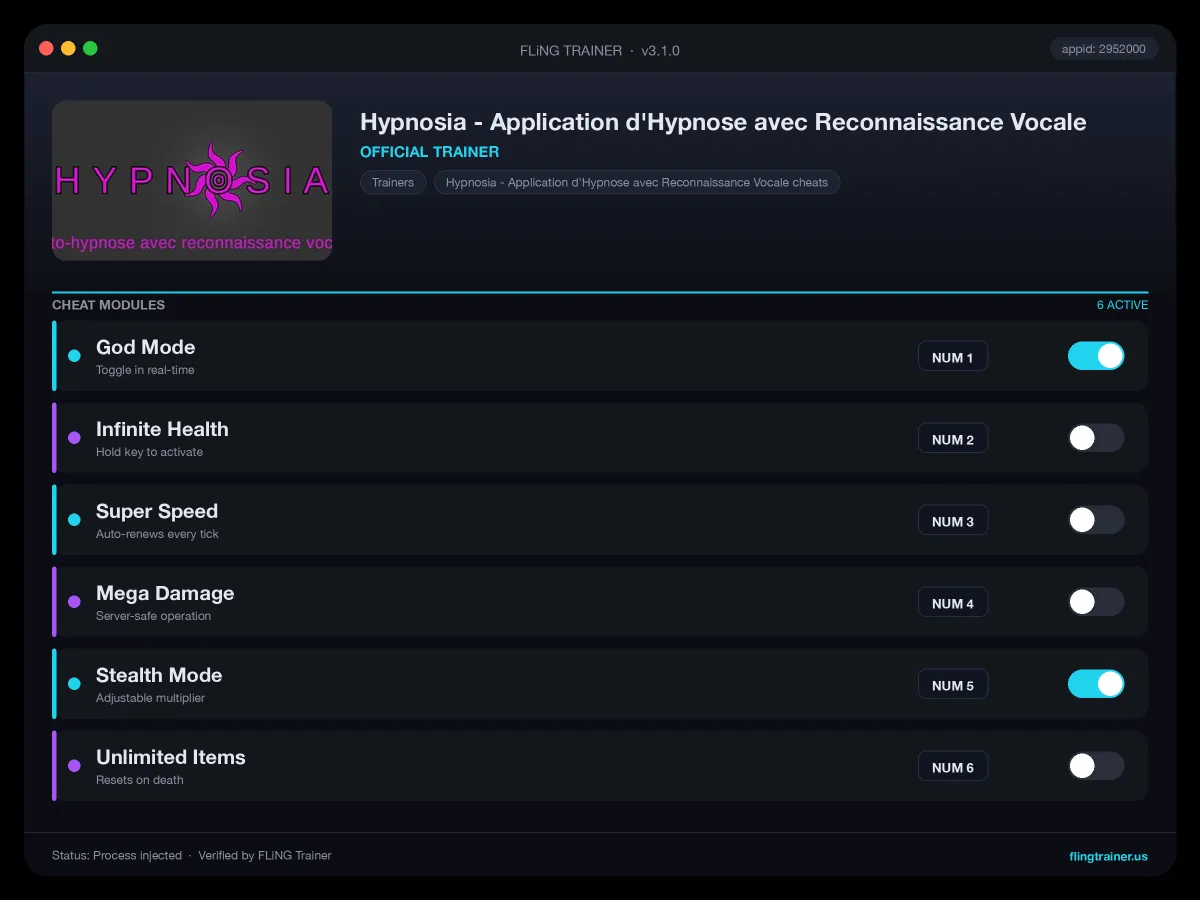Click the "6 ACTIVE" counter
Image resolution: width=1200 pixels, height=900 pixels.
pyautogui.click(x=1122, y=305)
